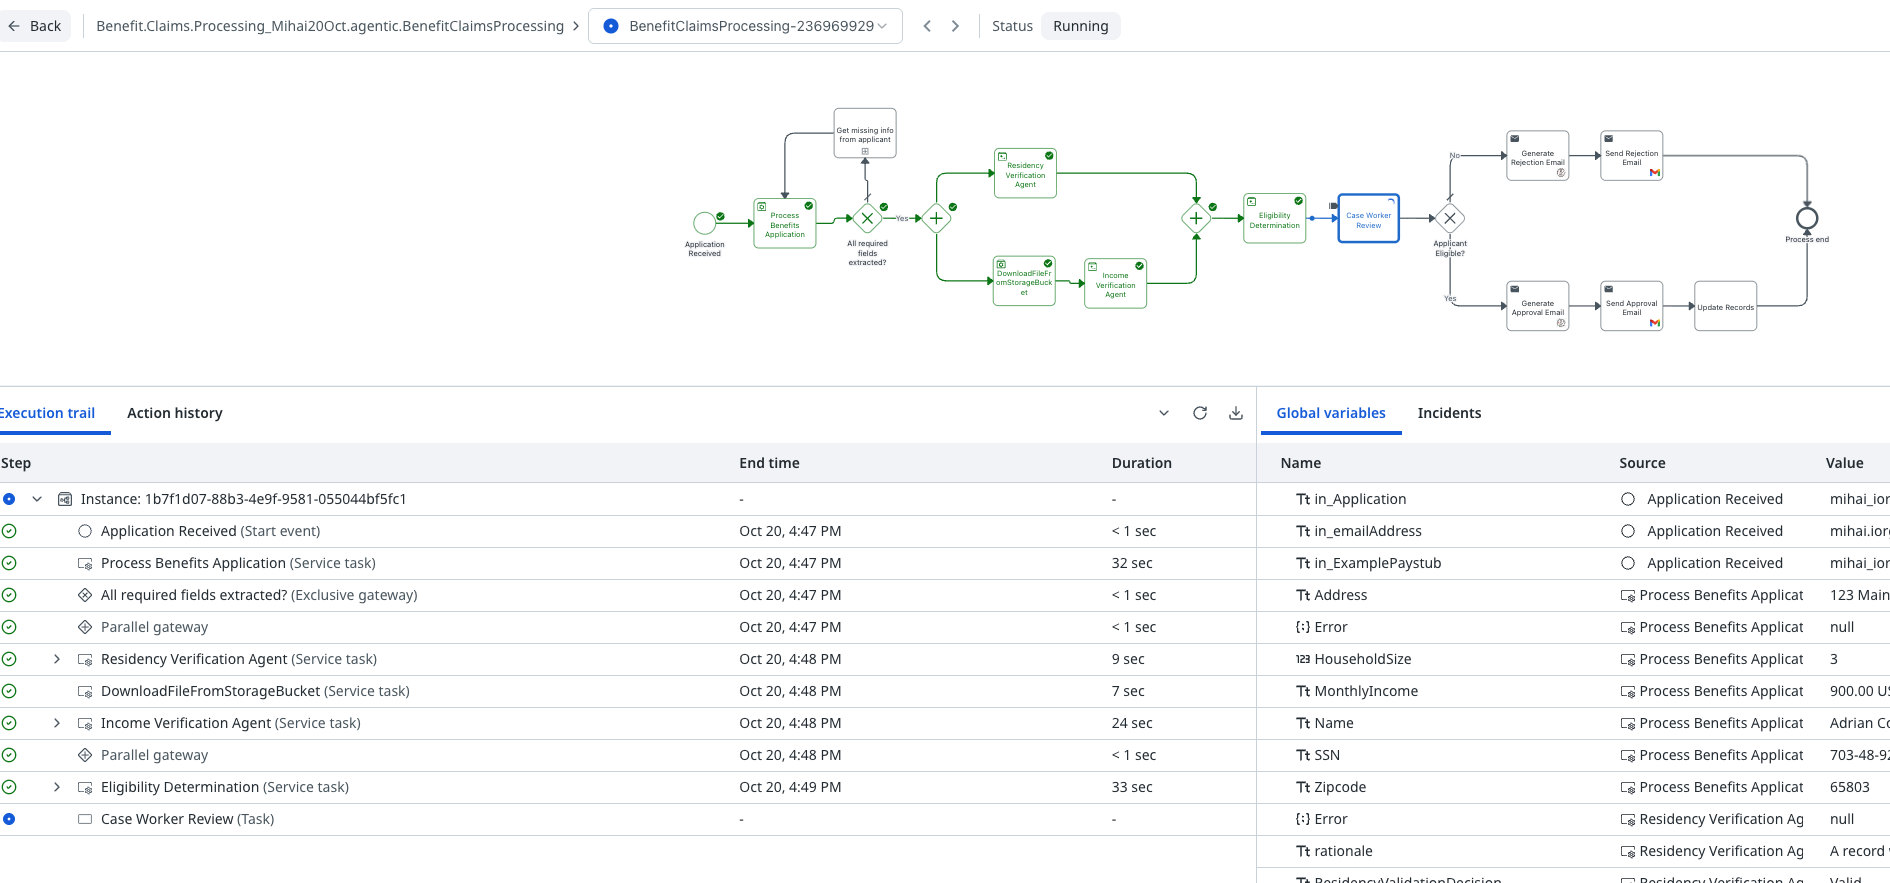Select the Get missing info from applicant node
Viewport: 1890px width, 883px height.
pyautogui.click(x=865, y=133)
